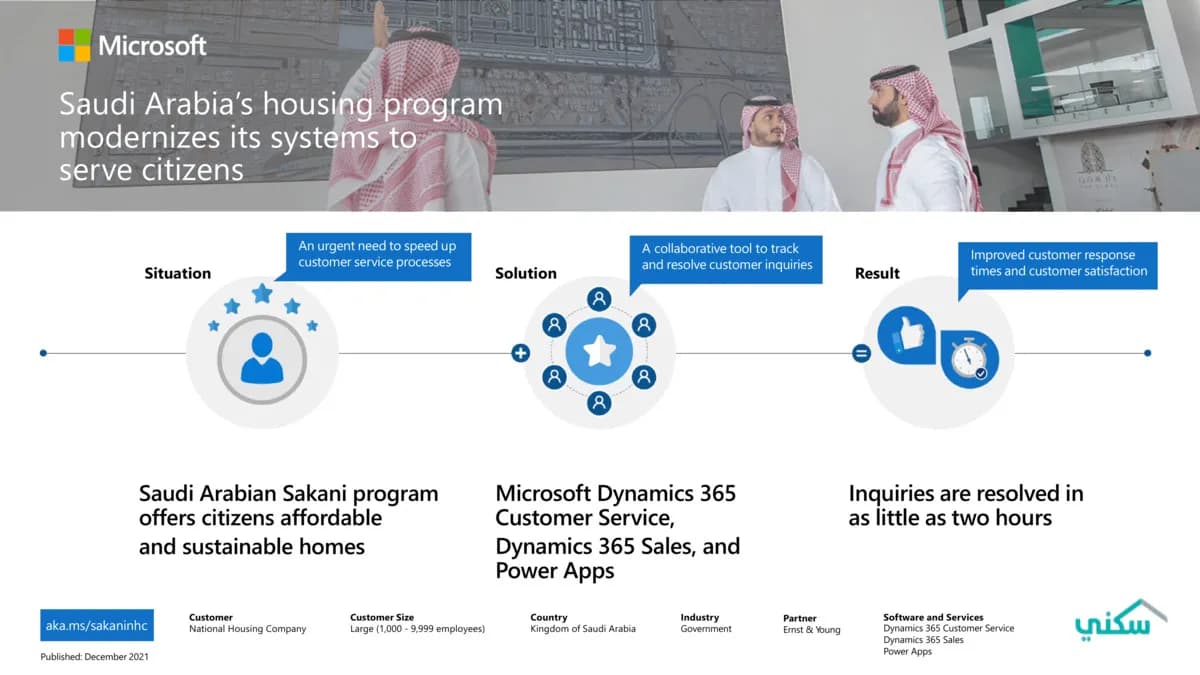Click the plus sign icon on timeline
The height and width of the screenshot is (675, 1200).
[520, 353]
